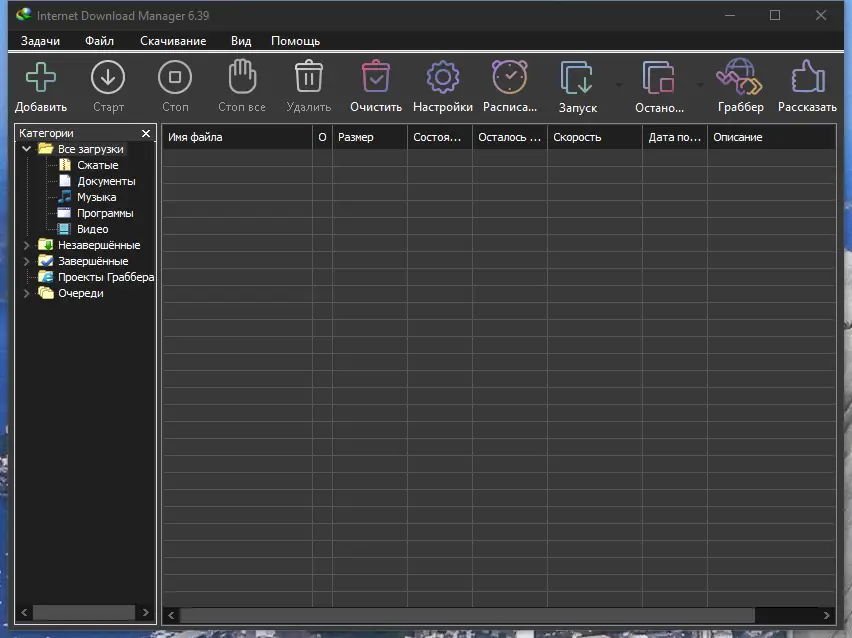Image resolution: width=852 pixels, height=638 pixels.
Task: Click categories panel scroll left arrow
Action: coord(24,612)
